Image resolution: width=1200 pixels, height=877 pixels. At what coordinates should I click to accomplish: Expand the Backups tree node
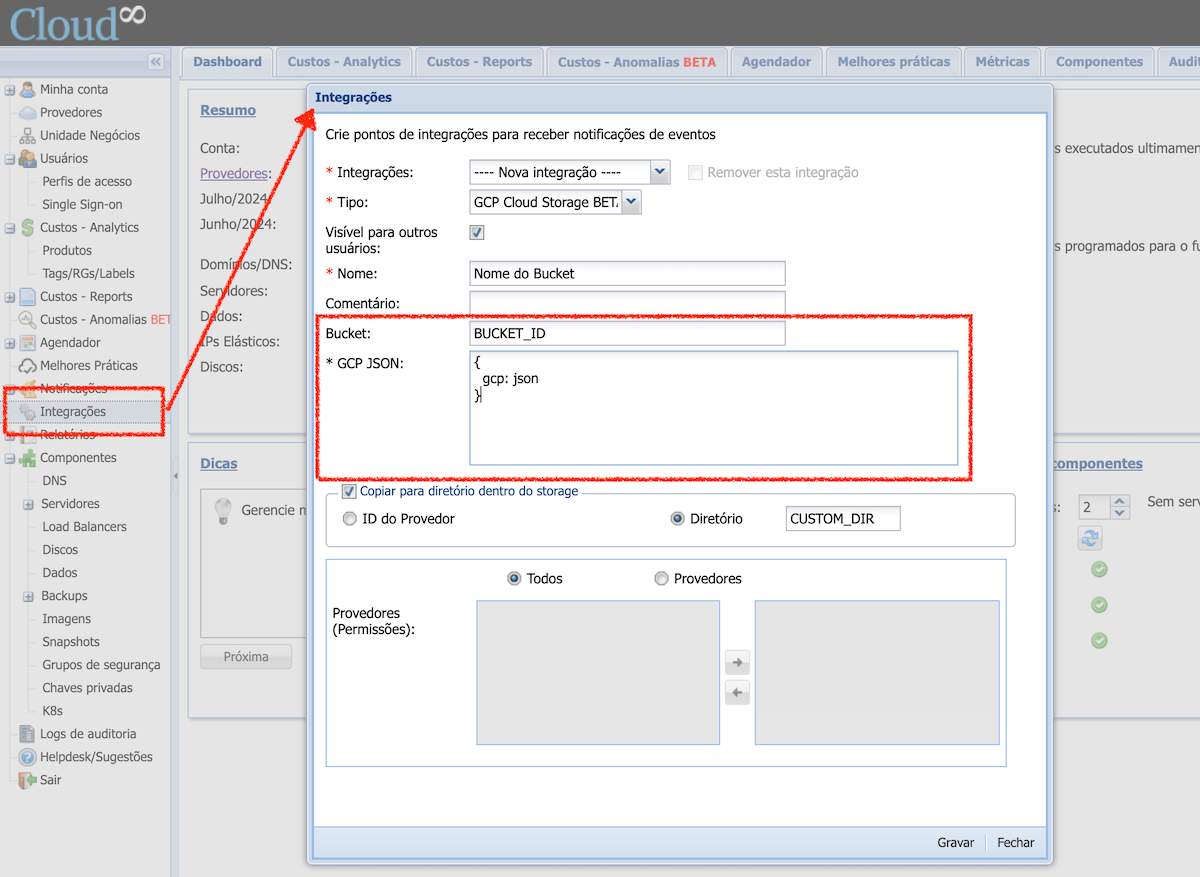click(x=29, y=595)
